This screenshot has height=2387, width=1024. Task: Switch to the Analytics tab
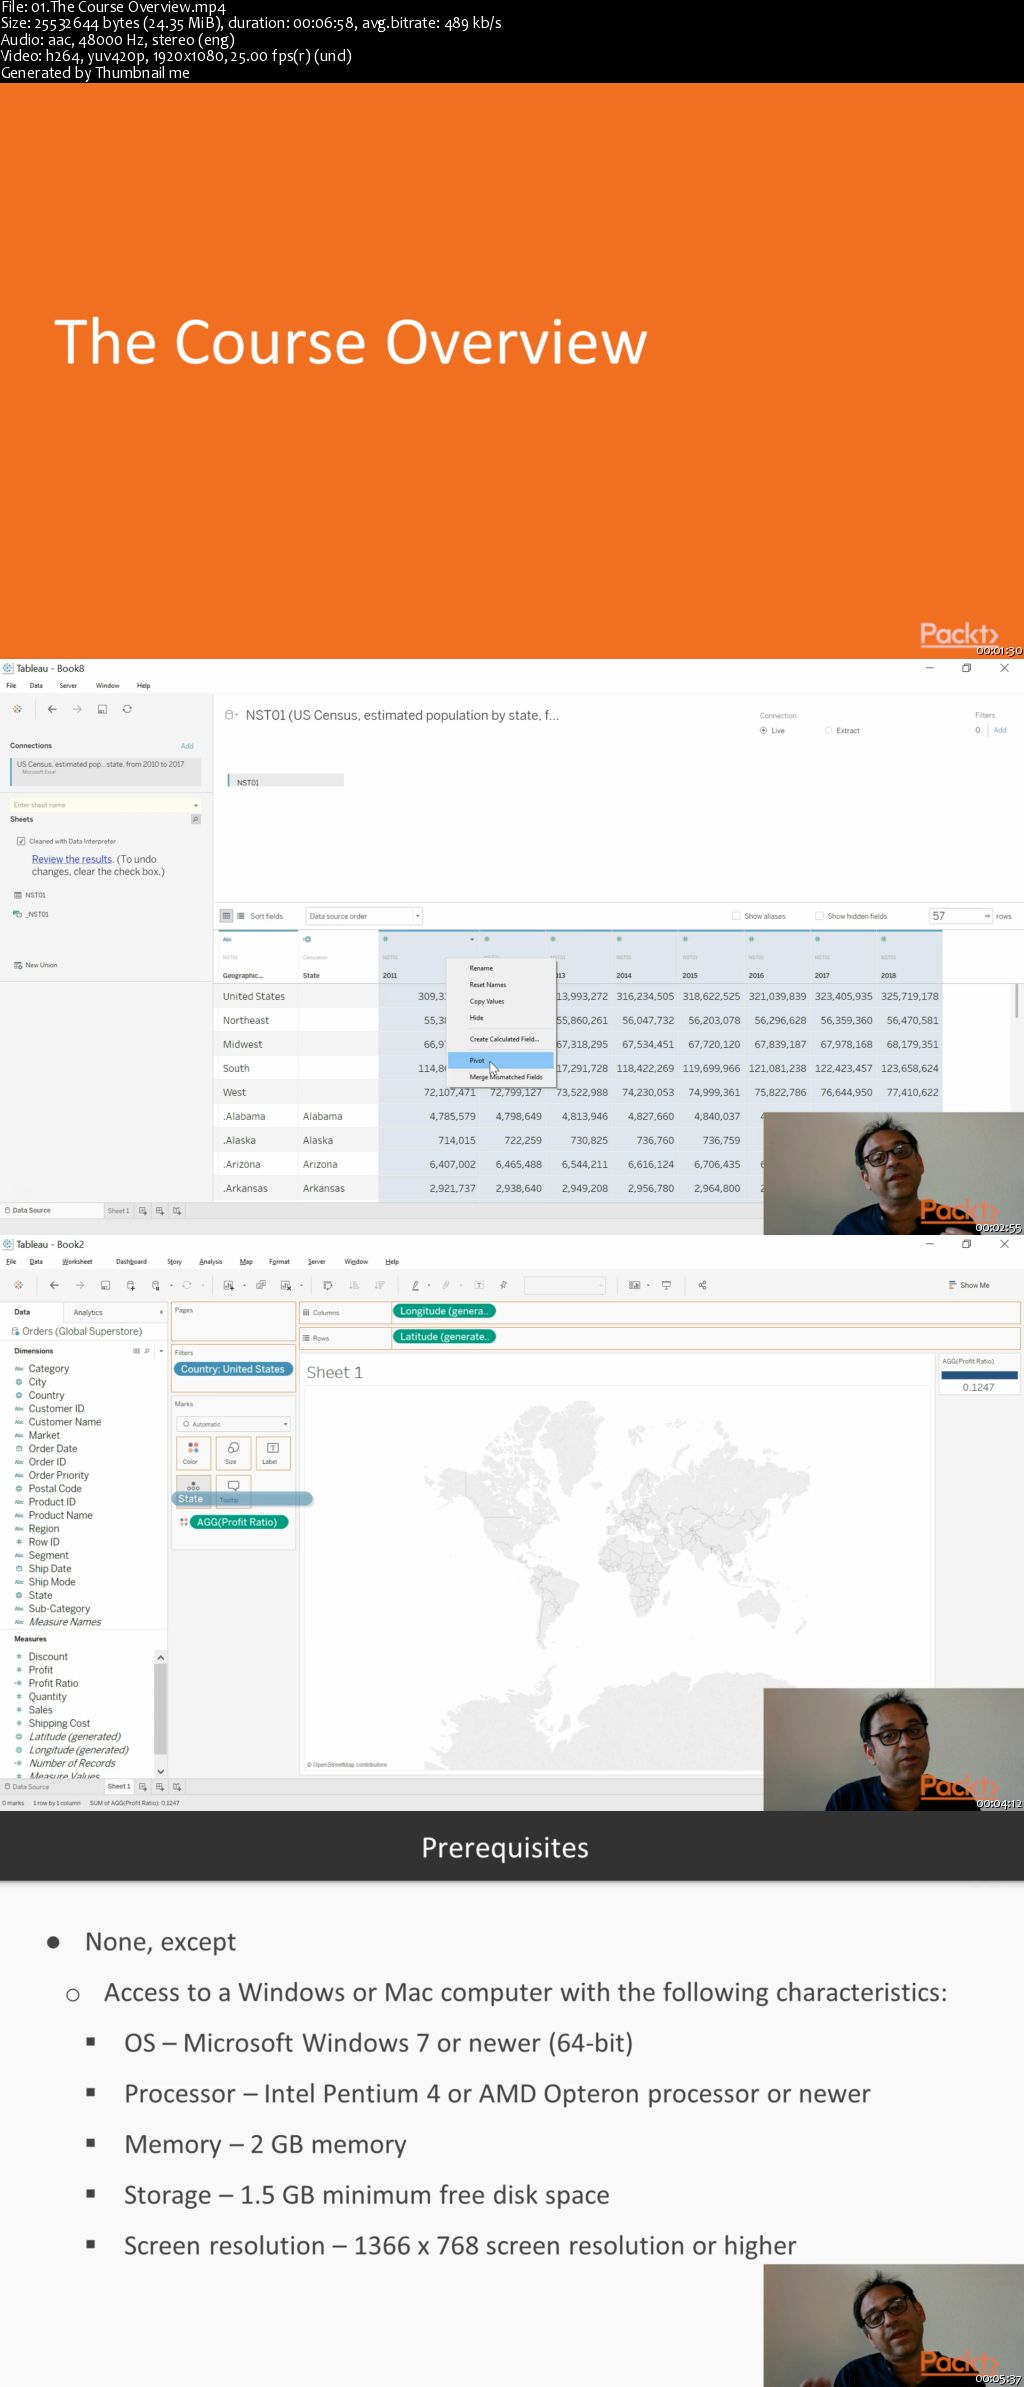88,1312
